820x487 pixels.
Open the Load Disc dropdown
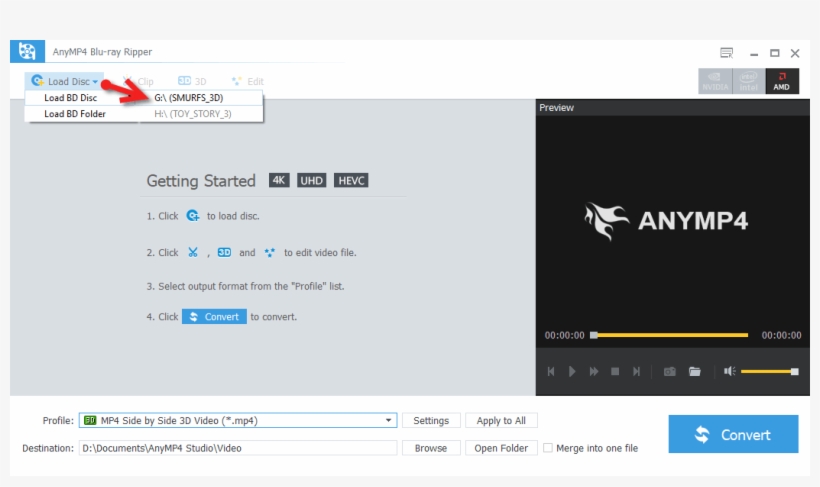click(64, 81)
